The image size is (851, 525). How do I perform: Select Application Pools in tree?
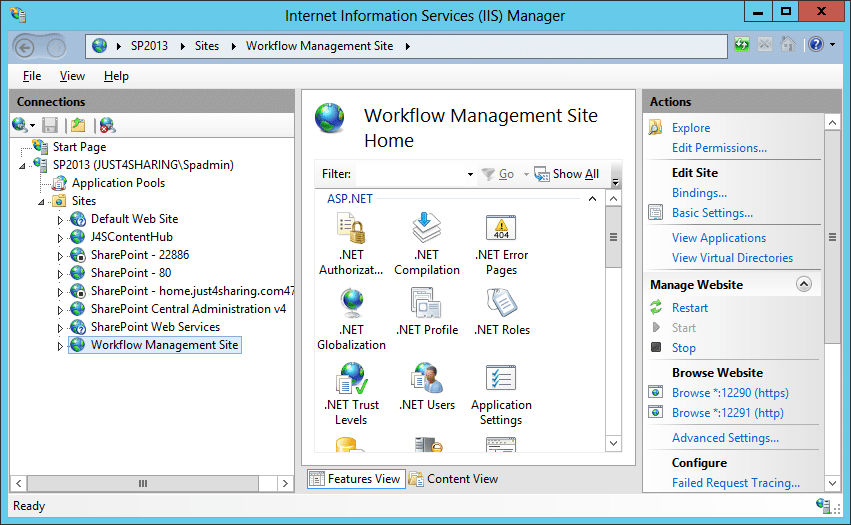click(x=118, y=183)
